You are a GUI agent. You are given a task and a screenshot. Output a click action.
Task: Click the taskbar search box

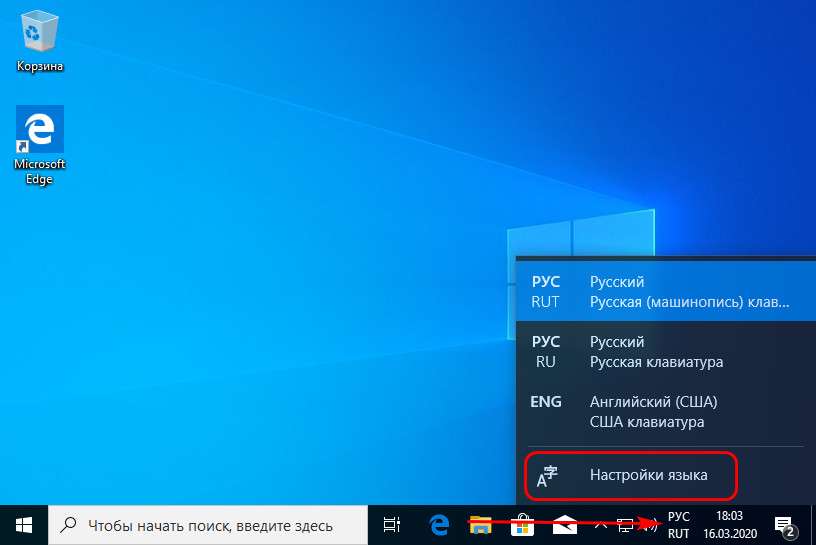tap(208, 525)
